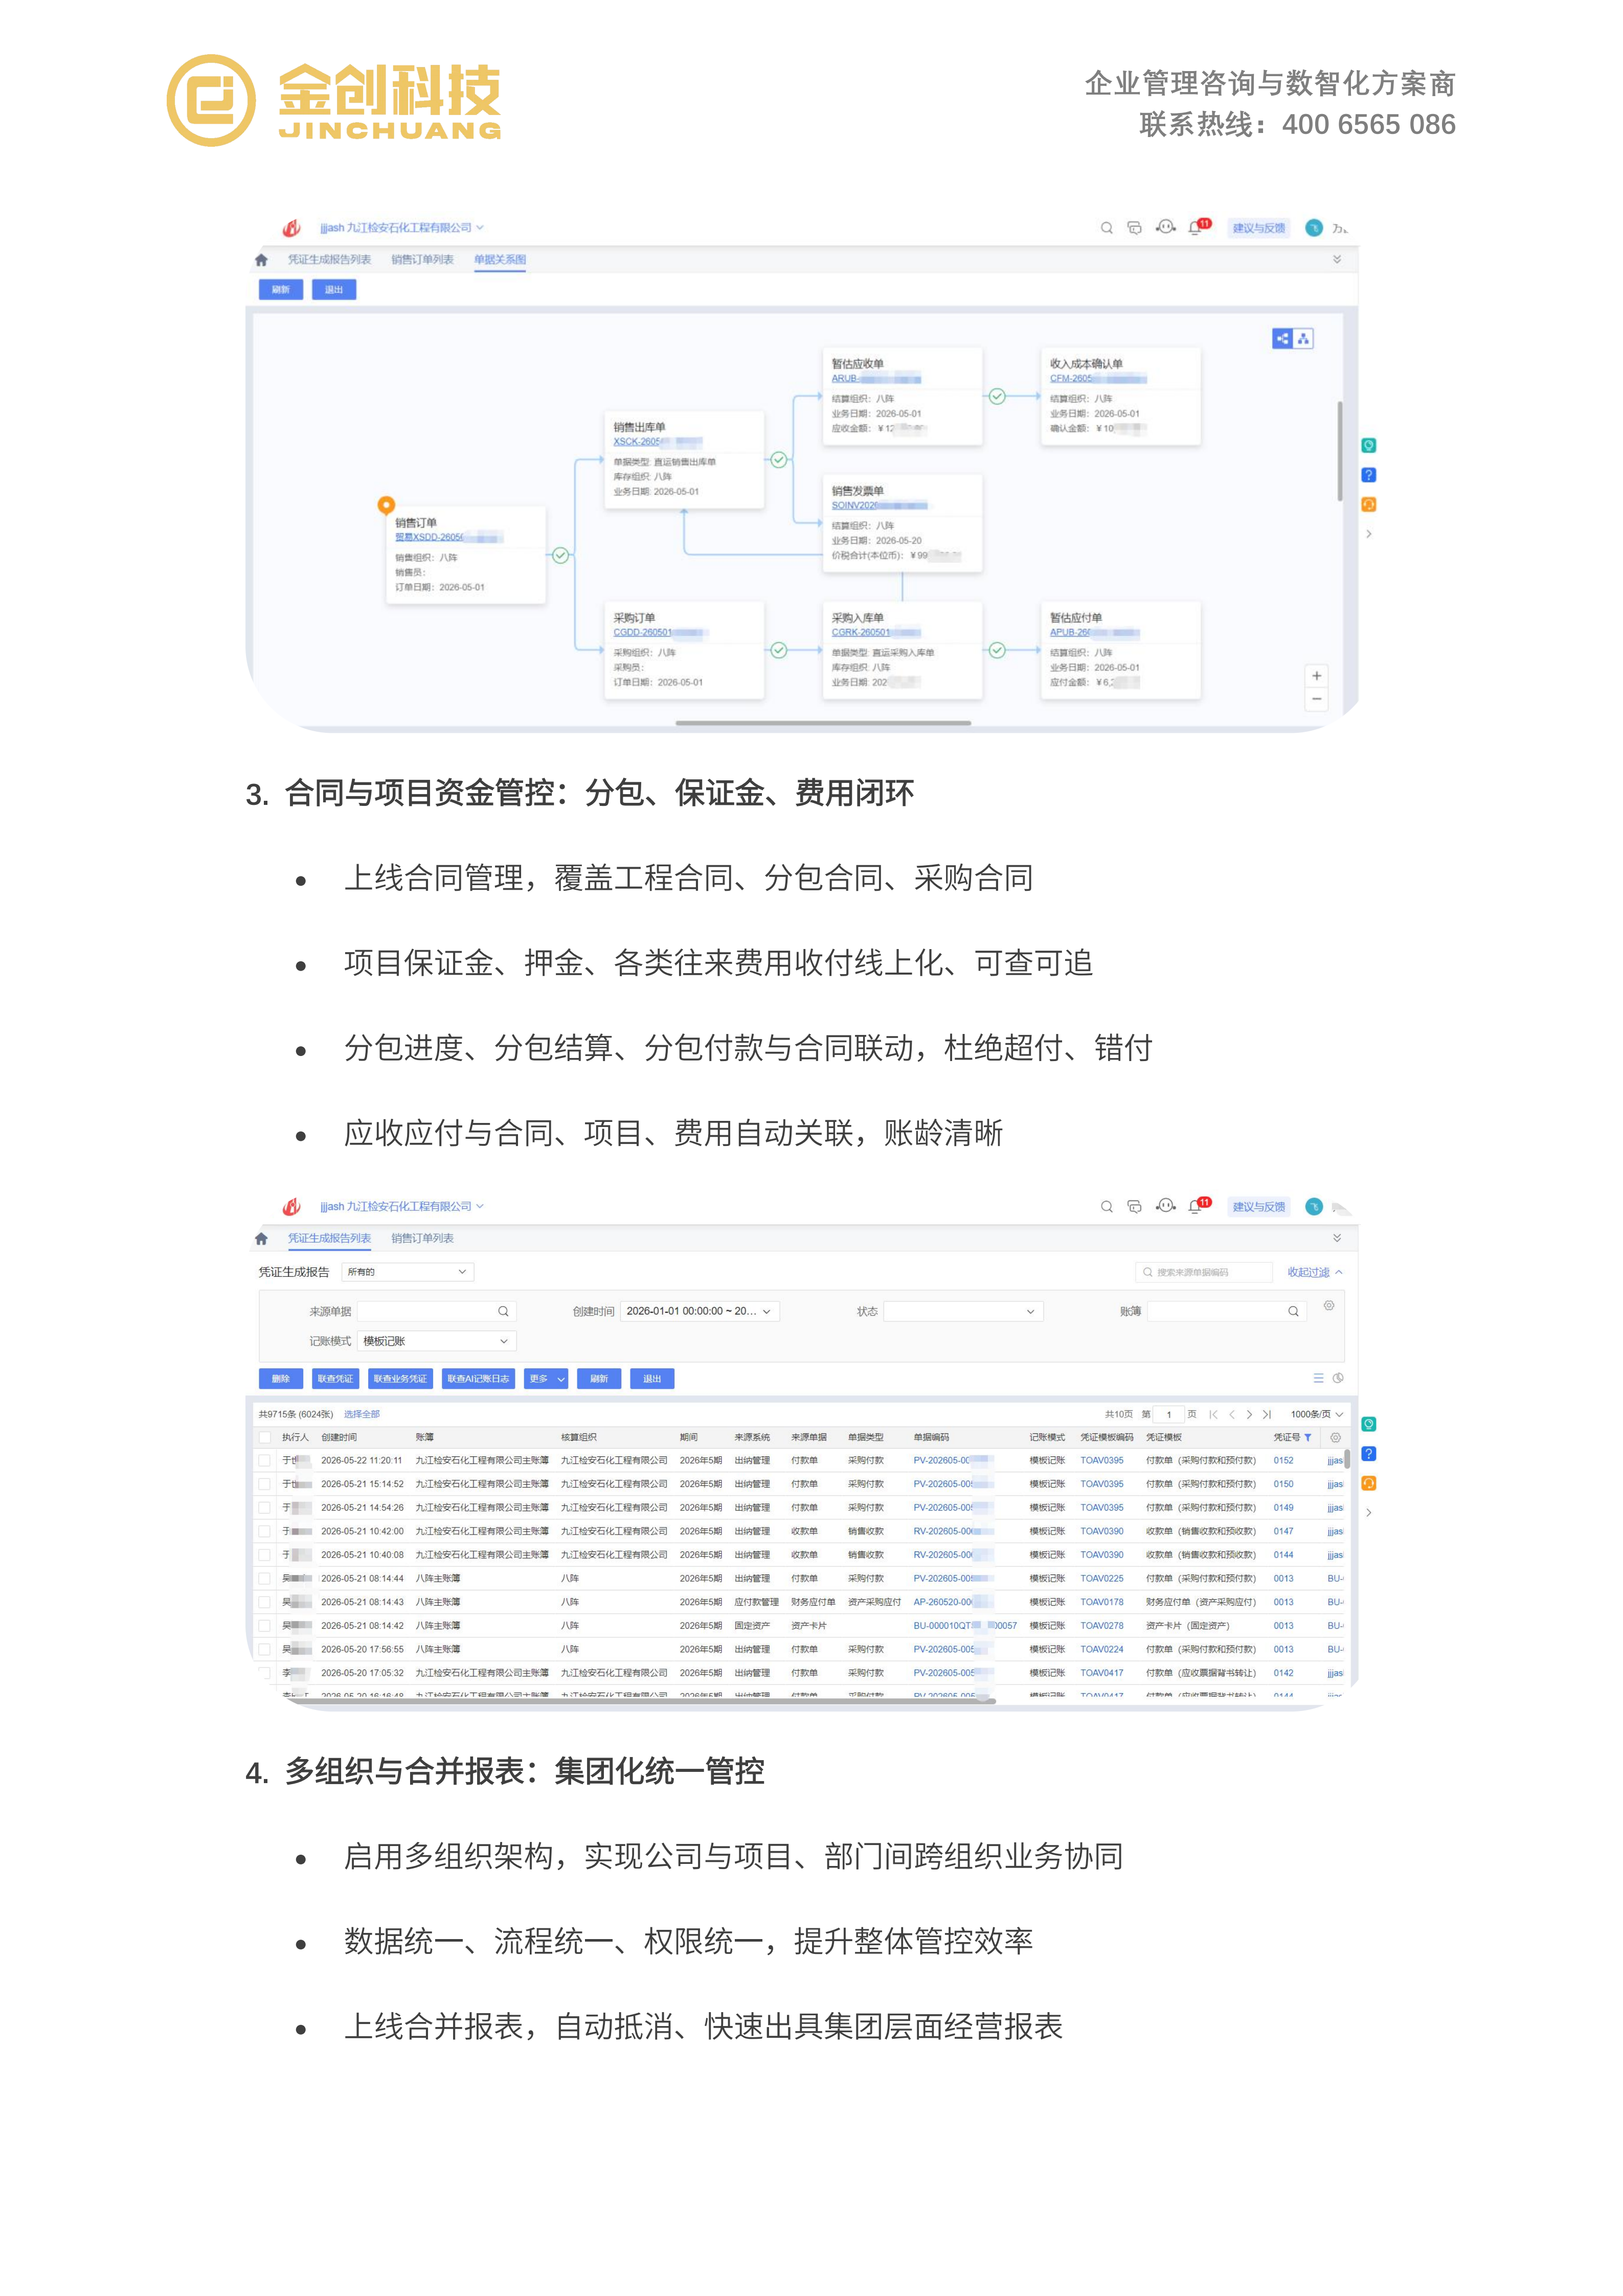This screenshot has width=1623, height=2296.
Task: Click the diagram's horizontal scrollbar
Action: tap(823, 723)
